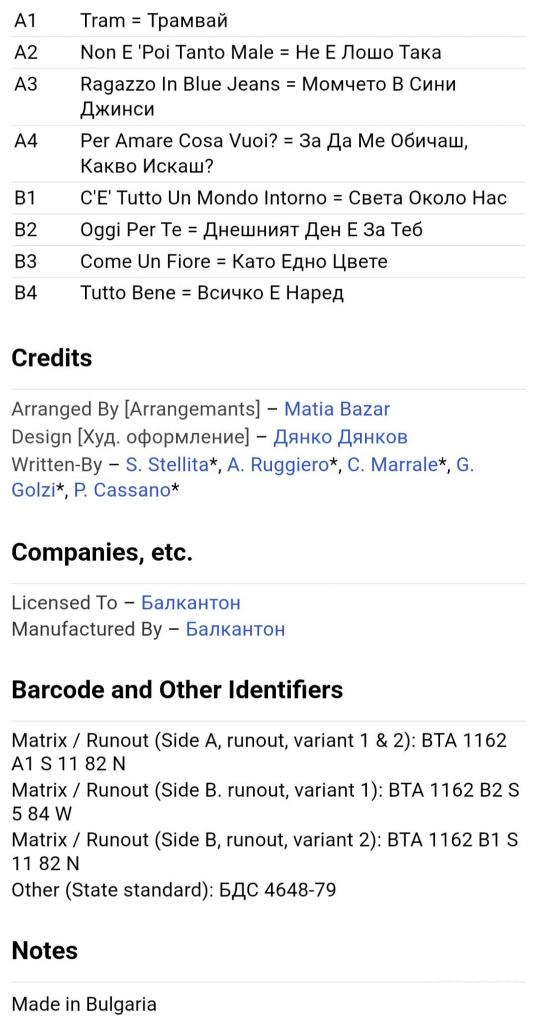Click the Barcode and Other Identifiers heading
The width and height of the screenshot is (537, 1024).
pos(177,690)
